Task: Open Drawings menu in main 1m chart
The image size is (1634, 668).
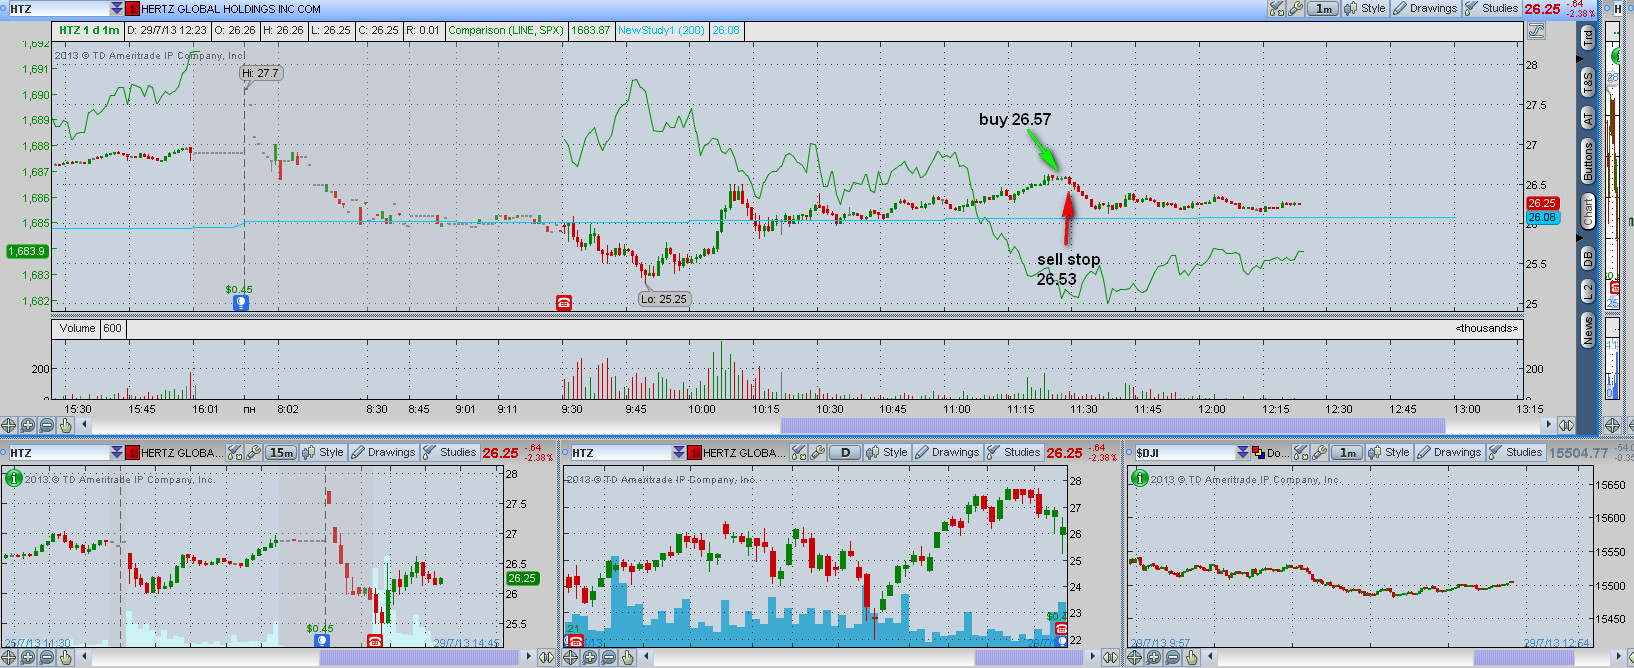Action: 1425,8
